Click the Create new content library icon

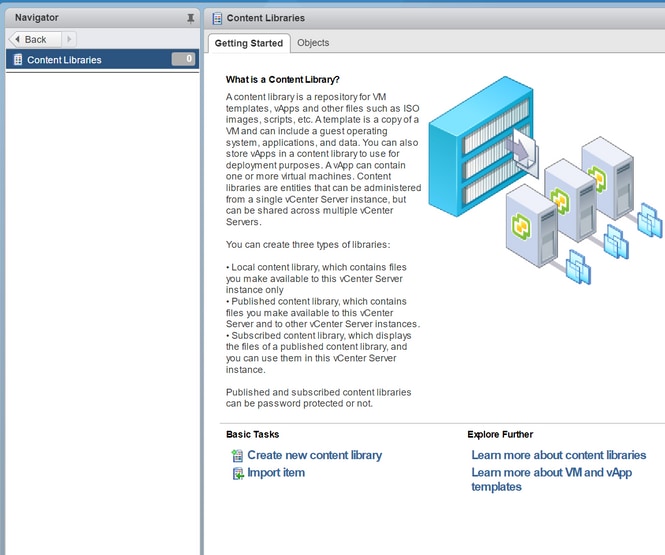pos(238,456)
